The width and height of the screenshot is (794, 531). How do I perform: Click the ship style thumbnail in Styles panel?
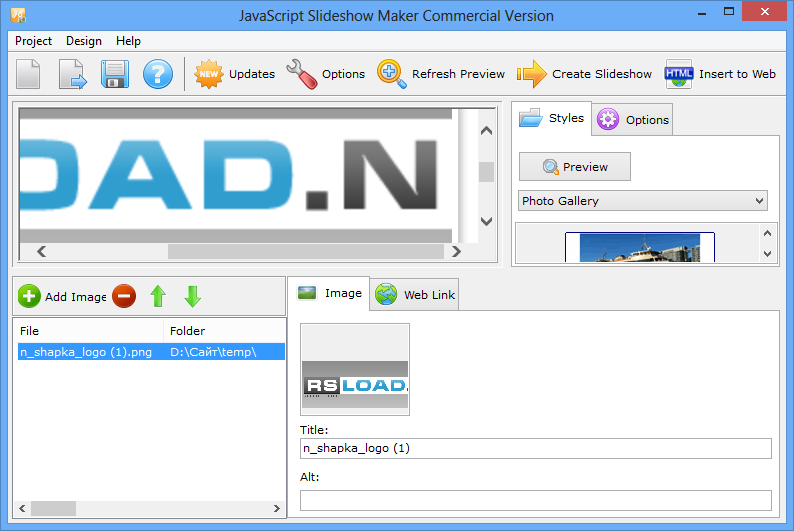click(x=640, y=247)
